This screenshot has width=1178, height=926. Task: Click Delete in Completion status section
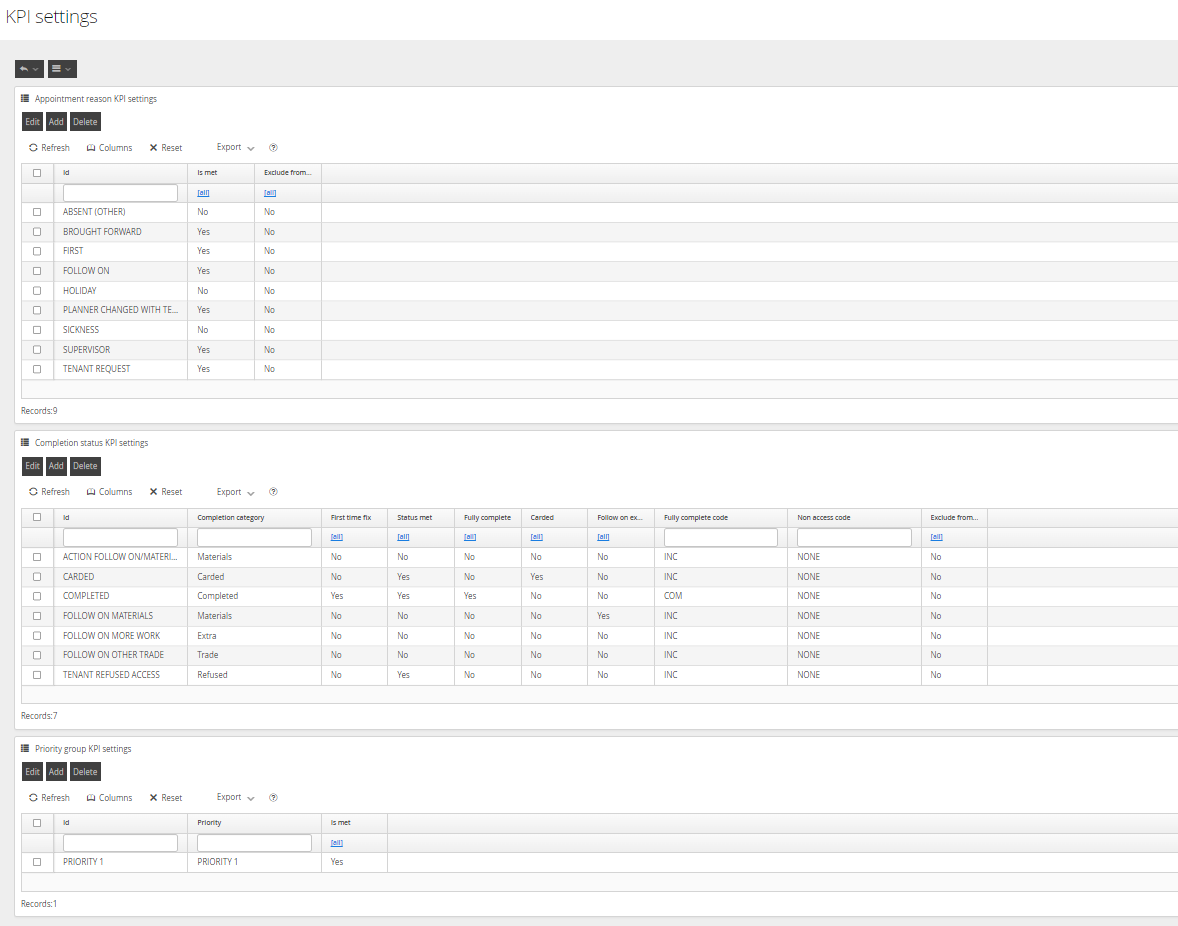(85, 466)
